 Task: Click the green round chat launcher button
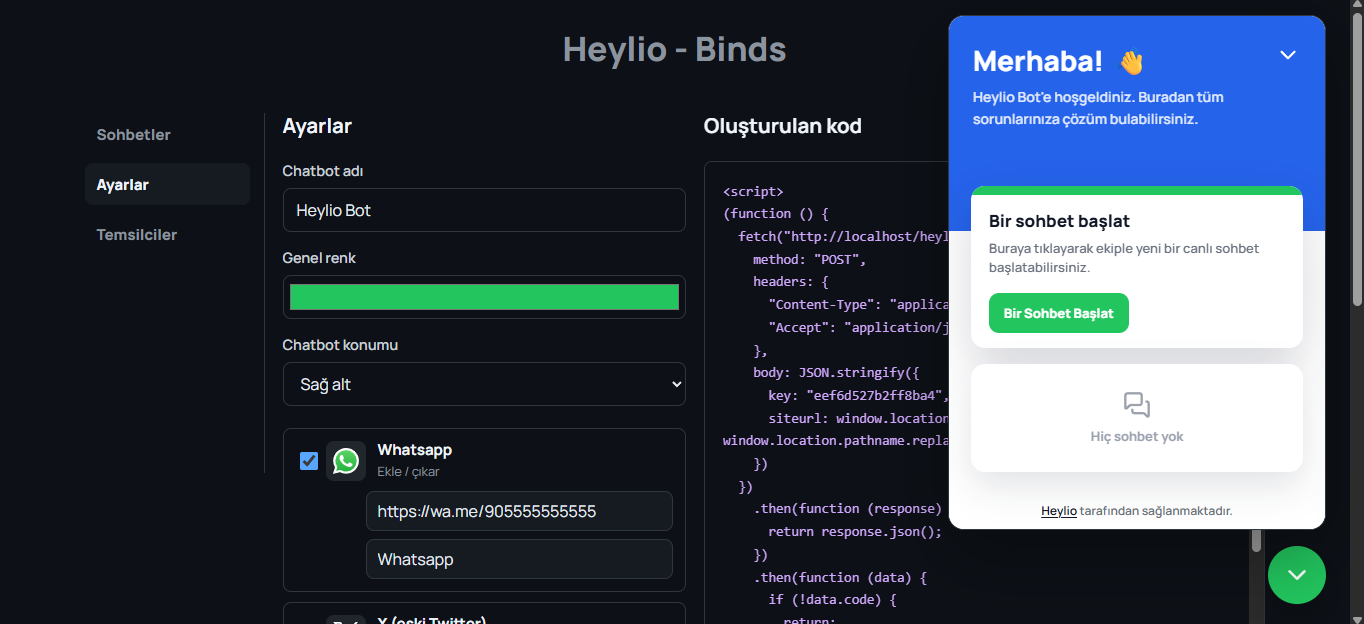(x=1297, y=575)
